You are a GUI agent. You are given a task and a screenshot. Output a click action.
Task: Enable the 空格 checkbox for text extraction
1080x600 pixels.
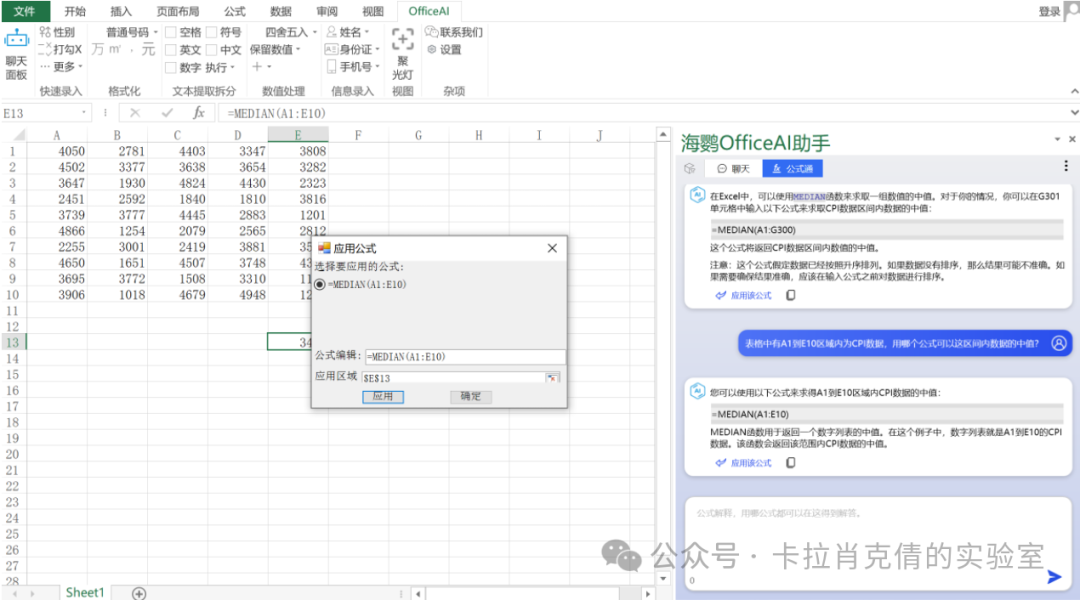pos(170,33)
